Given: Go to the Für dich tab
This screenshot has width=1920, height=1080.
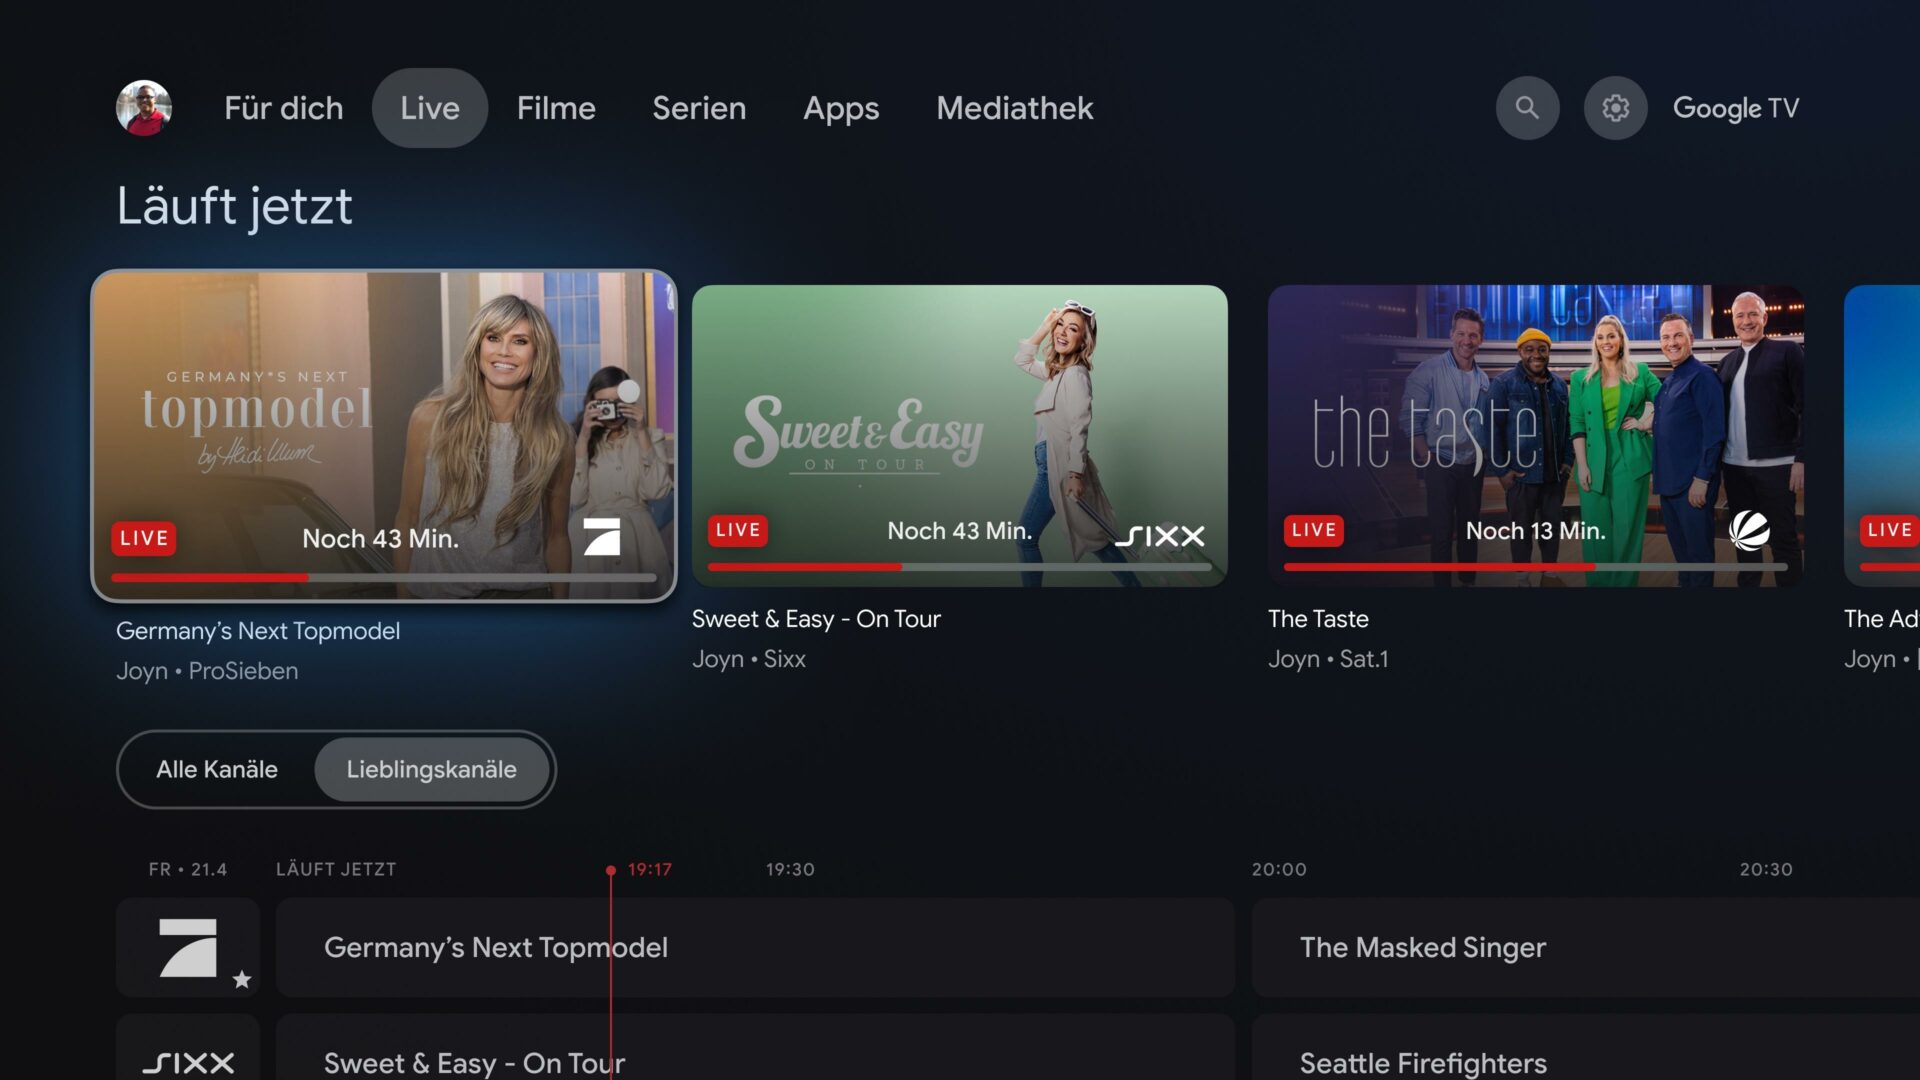Looking at the screenshot, I should (x=283, y=108).
